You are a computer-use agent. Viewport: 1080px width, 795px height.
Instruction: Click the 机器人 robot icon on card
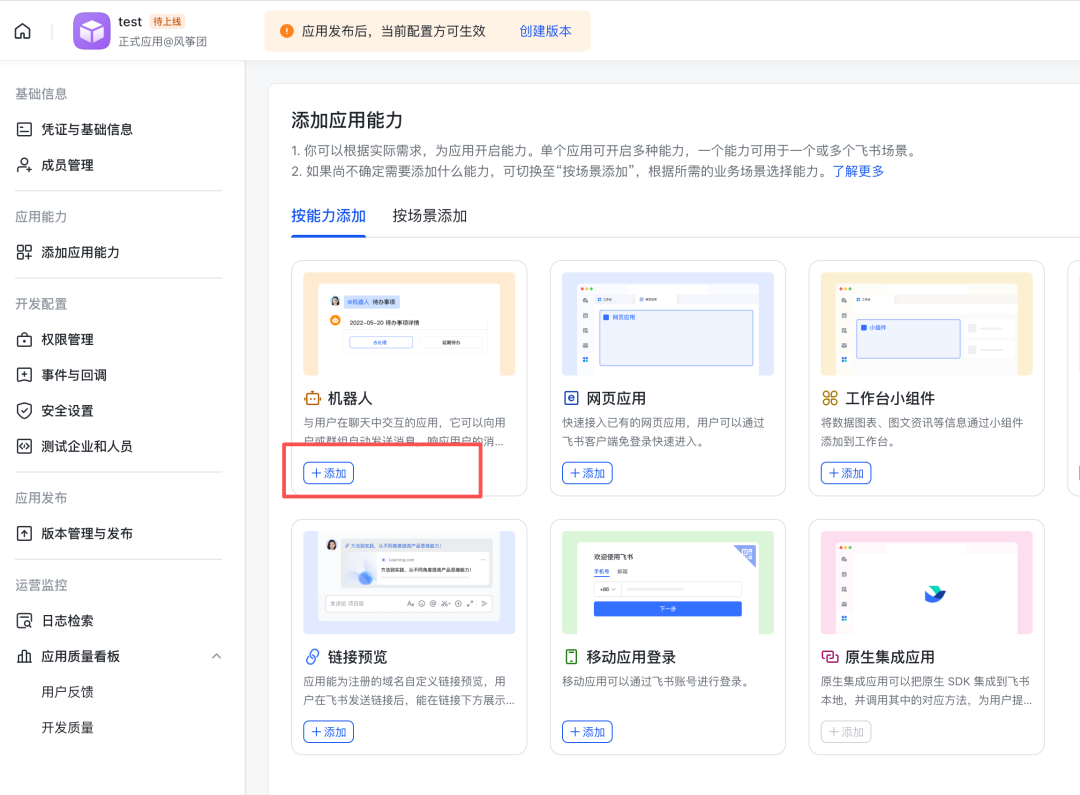(312, 398)
